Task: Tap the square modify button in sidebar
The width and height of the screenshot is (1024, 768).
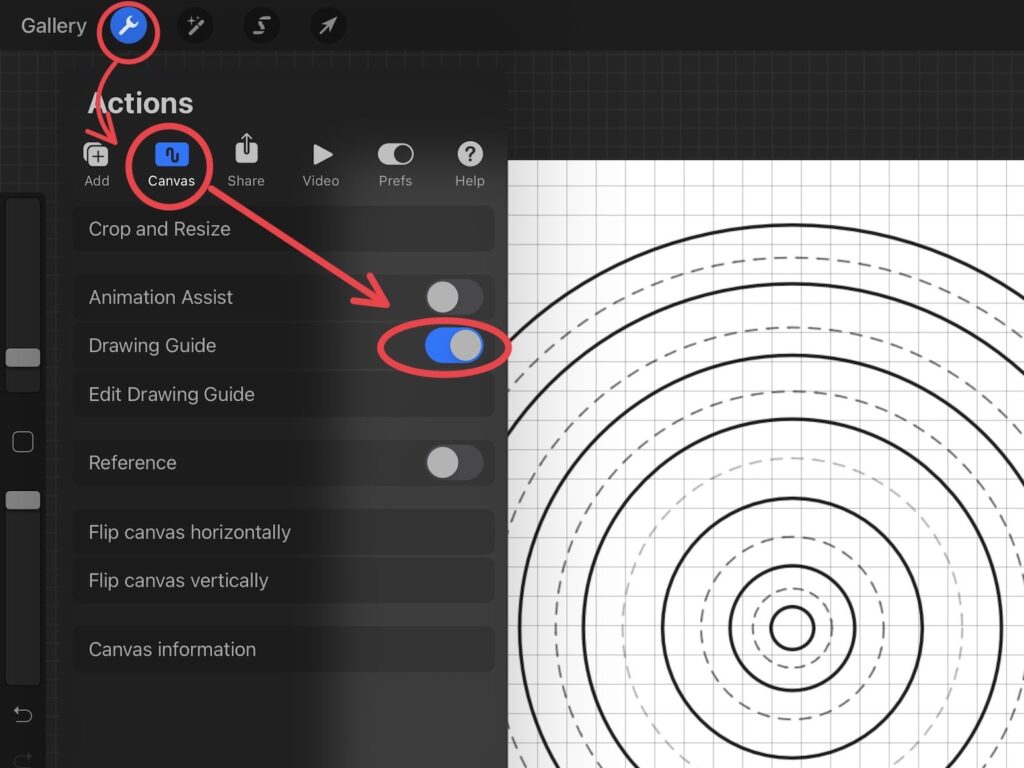Action: tap(23, 442)
